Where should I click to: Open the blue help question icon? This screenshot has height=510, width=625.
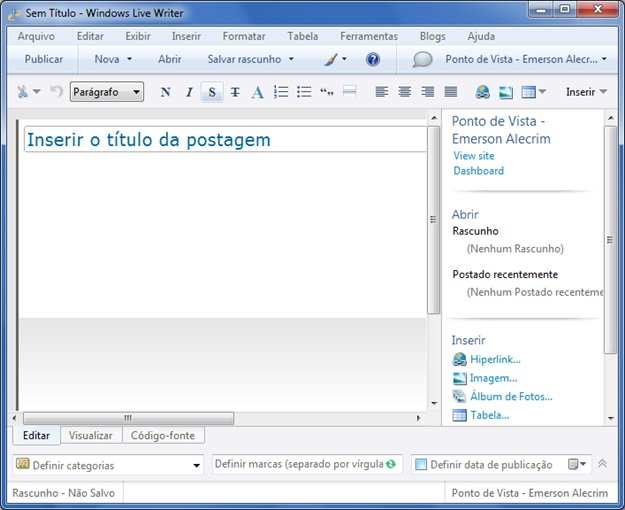373,59
